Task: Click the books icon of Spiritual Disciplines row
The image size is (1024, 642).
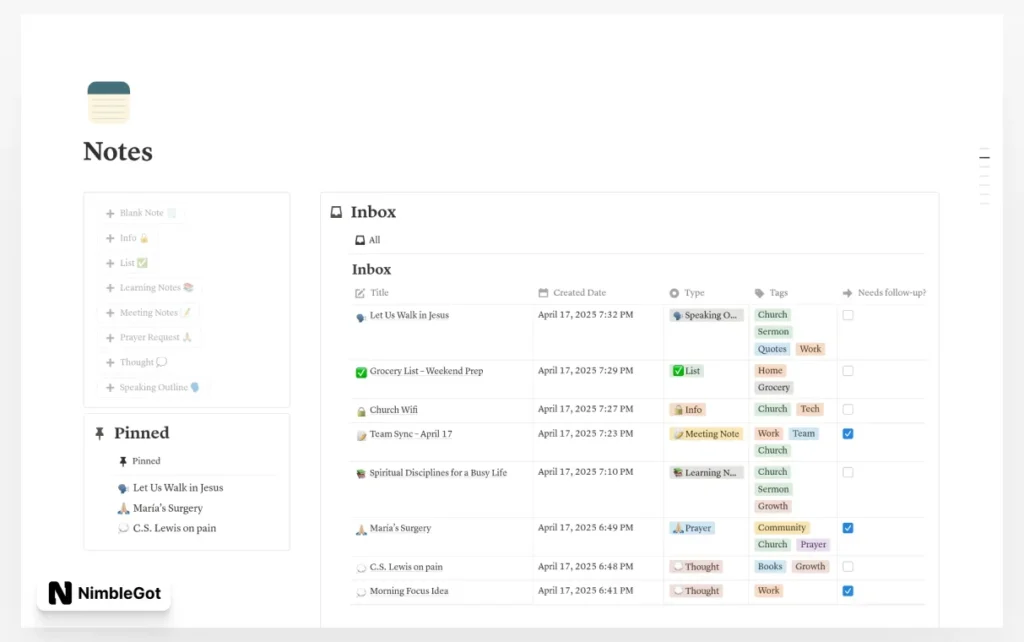Action: 360,473
